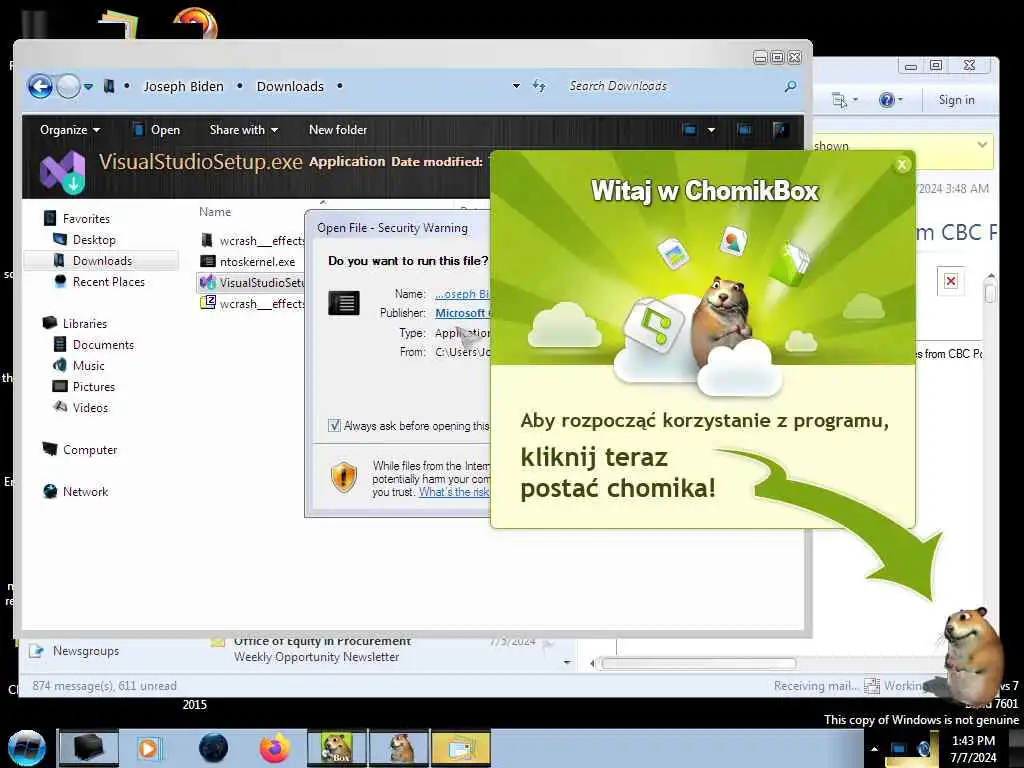Click the change view icon

[x=690, y=130]
